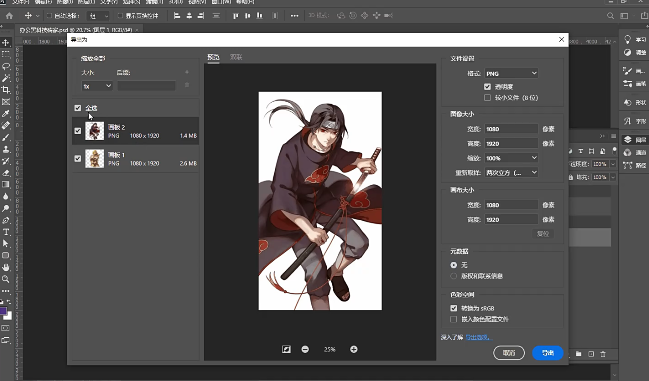Select the Zoom tool in left toolbar
This screenshot has height=381, width=649.
pos(6,279)
